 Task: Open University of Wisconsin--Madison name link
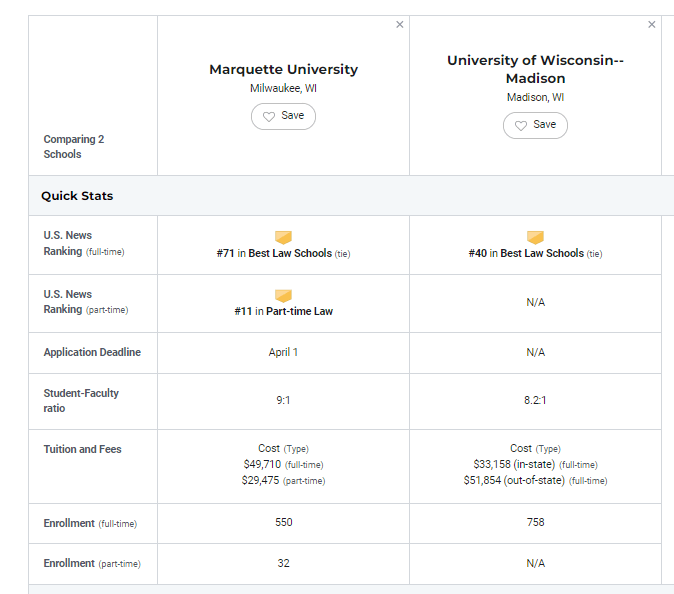(x=535, y=69)
